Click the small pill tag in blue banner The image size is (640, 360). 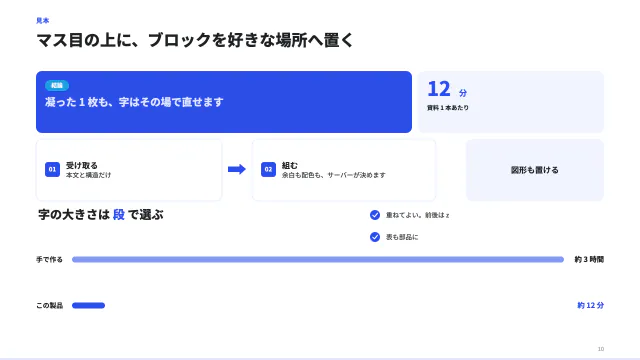57,85
